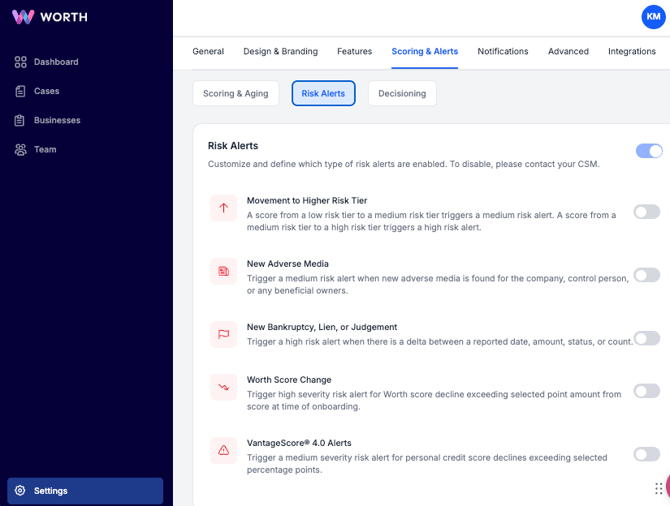Go to Cases in sidebar

click(x=46, y=91)
